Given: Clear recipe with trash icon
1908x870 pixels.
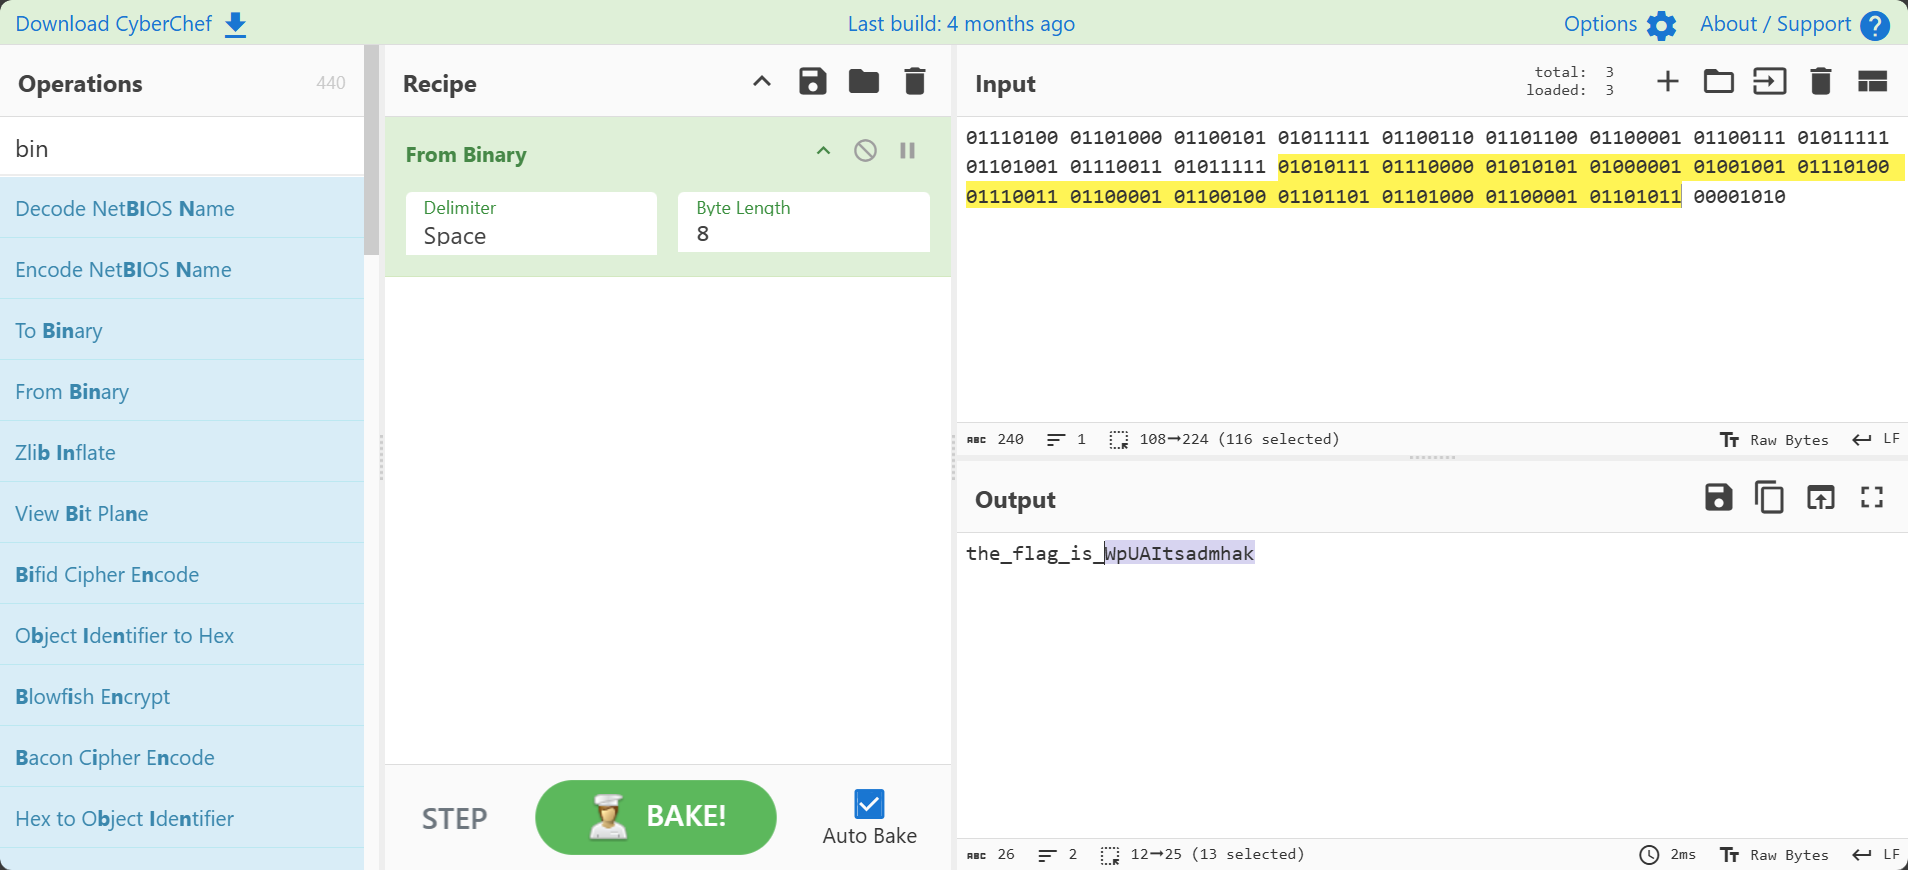Looking at the screenshot, I should [914, 82].
